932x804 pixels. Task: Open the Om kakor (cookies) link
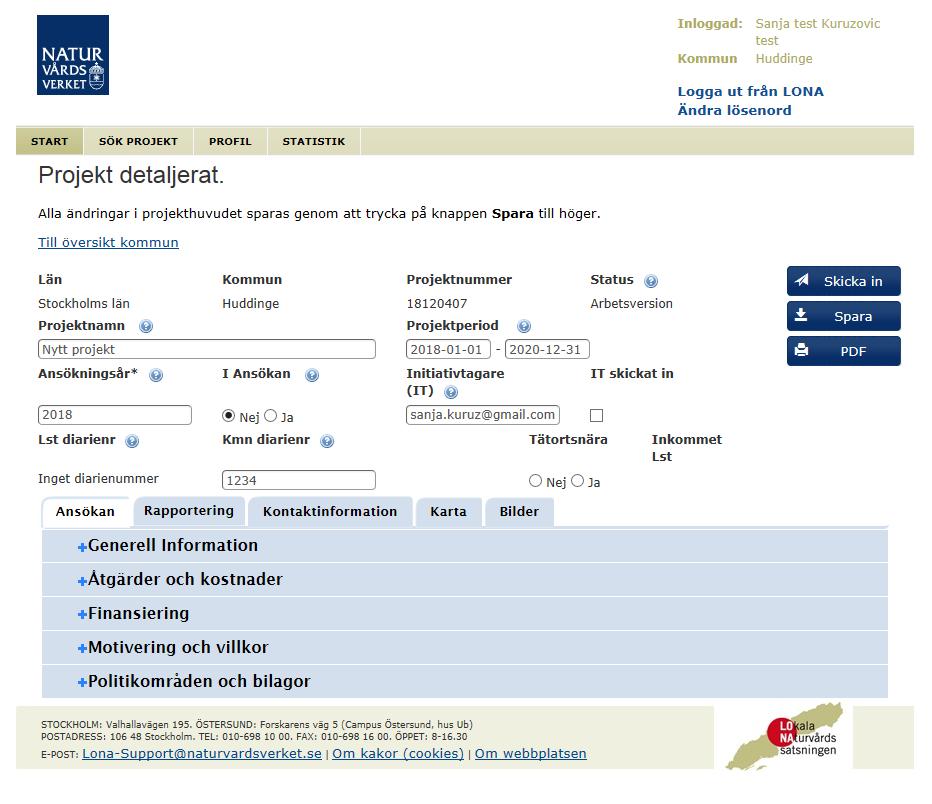coord(398,753)
